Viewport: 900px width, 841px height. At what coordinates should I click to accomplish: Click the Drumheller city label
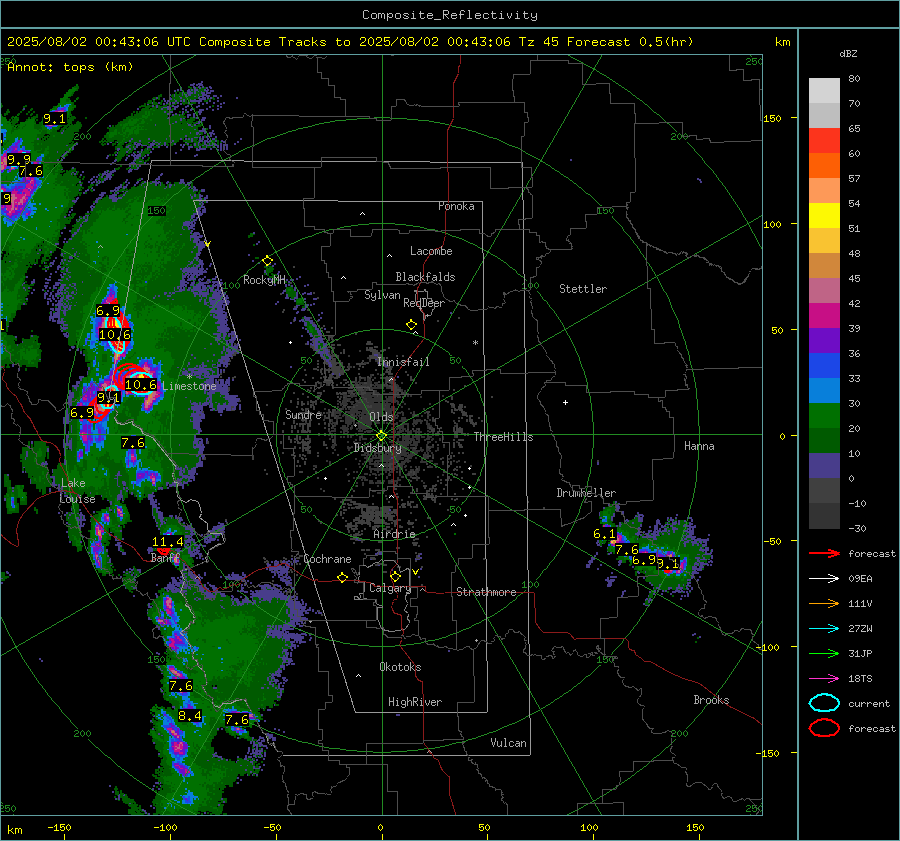click(x=586, y=493)
